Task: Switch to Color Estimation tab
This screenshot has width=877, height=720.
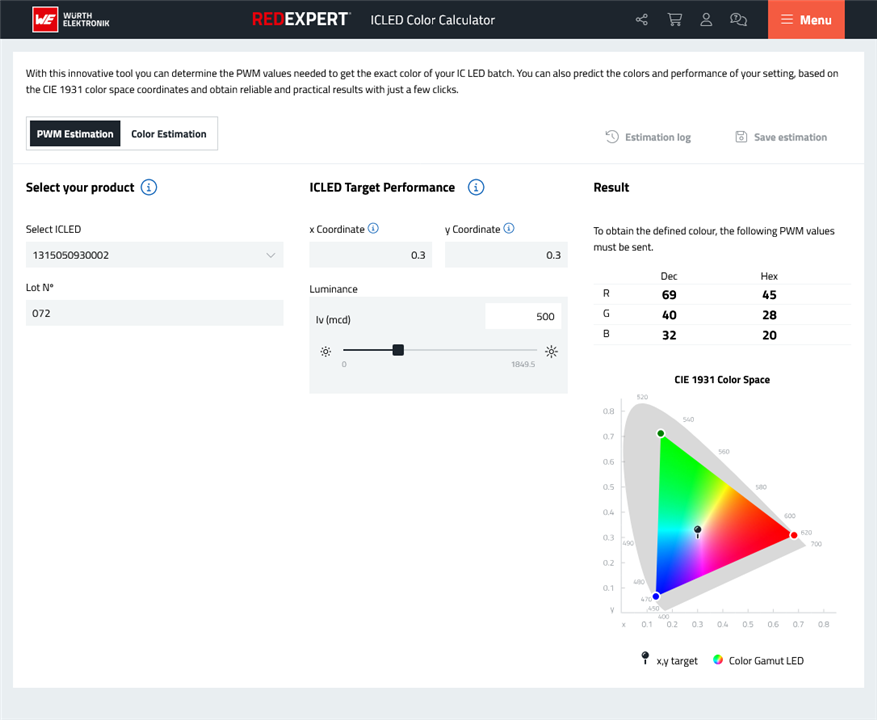Action: (168, 134)
